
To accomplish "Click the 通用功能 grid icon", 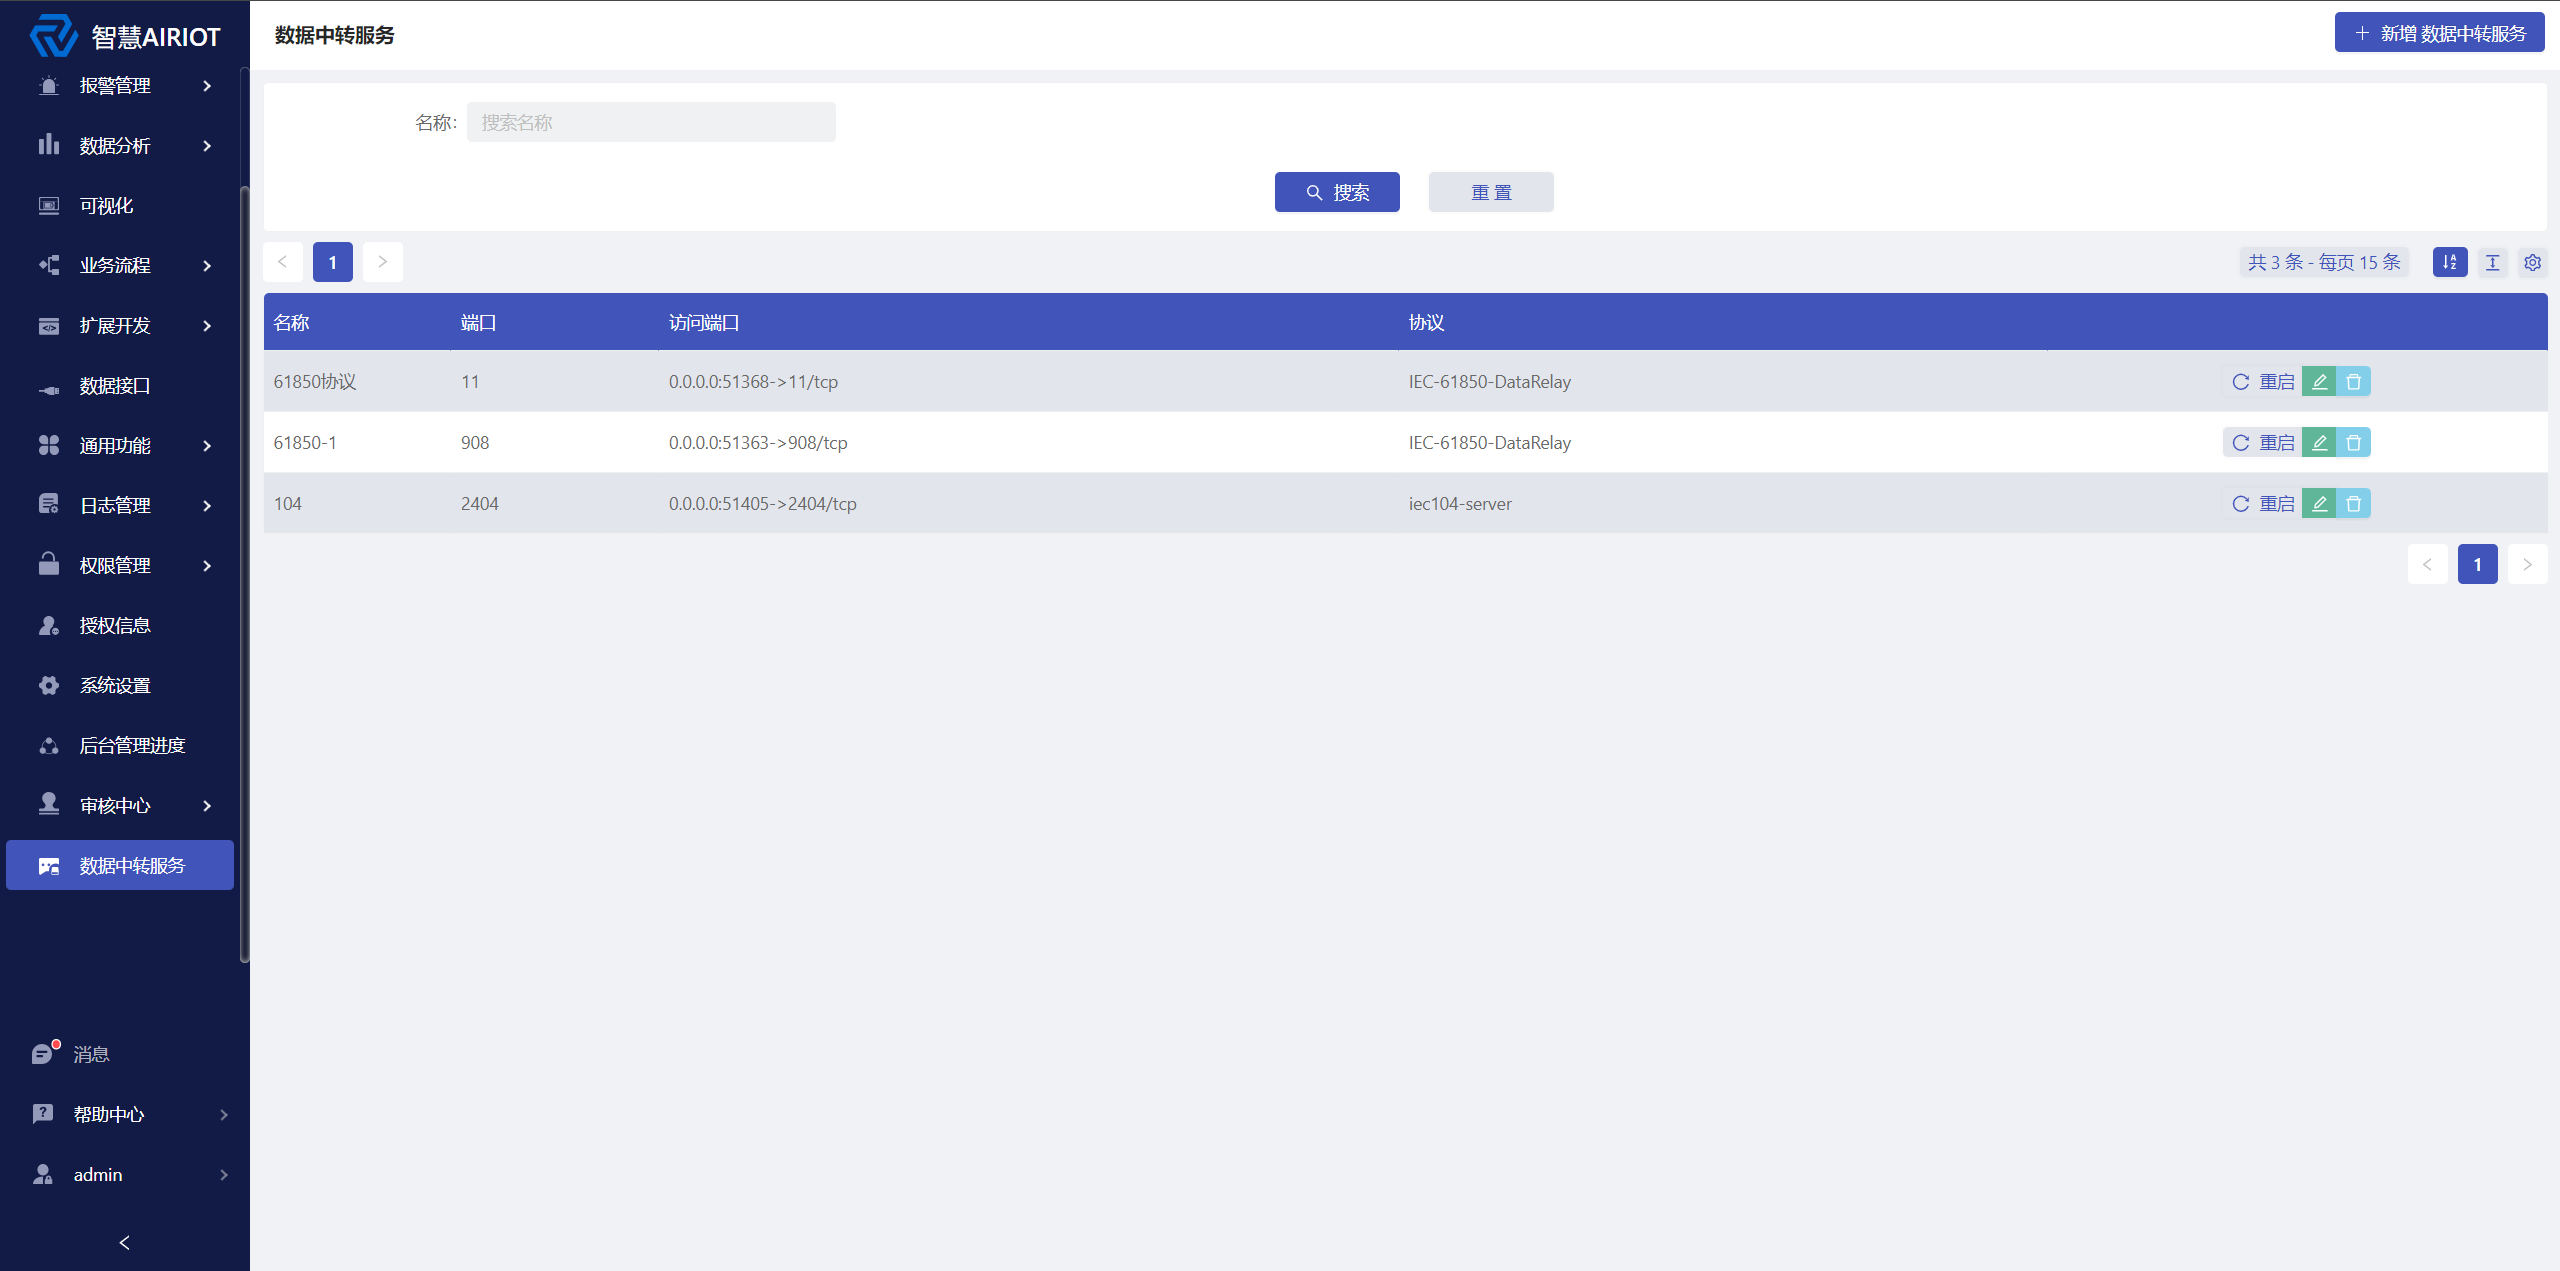I will (48, 445).
